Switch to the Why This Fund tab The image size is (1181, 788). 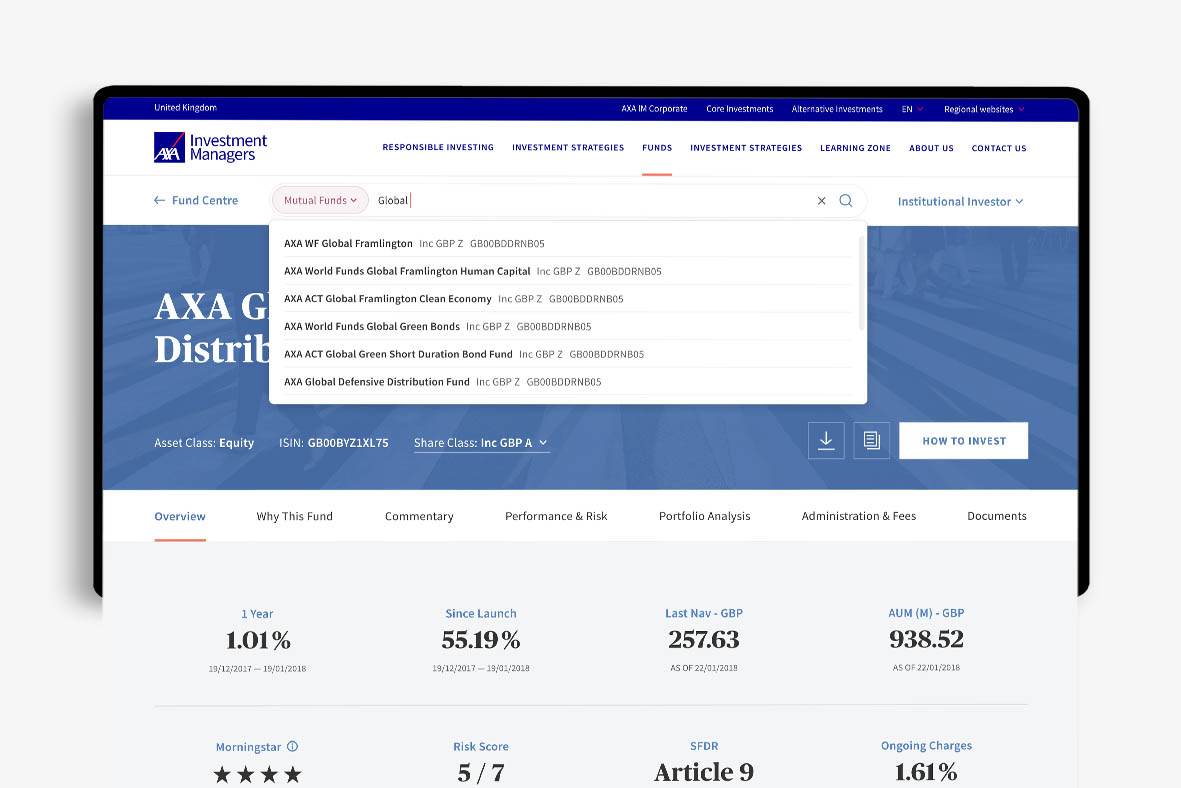click(294, 516)
